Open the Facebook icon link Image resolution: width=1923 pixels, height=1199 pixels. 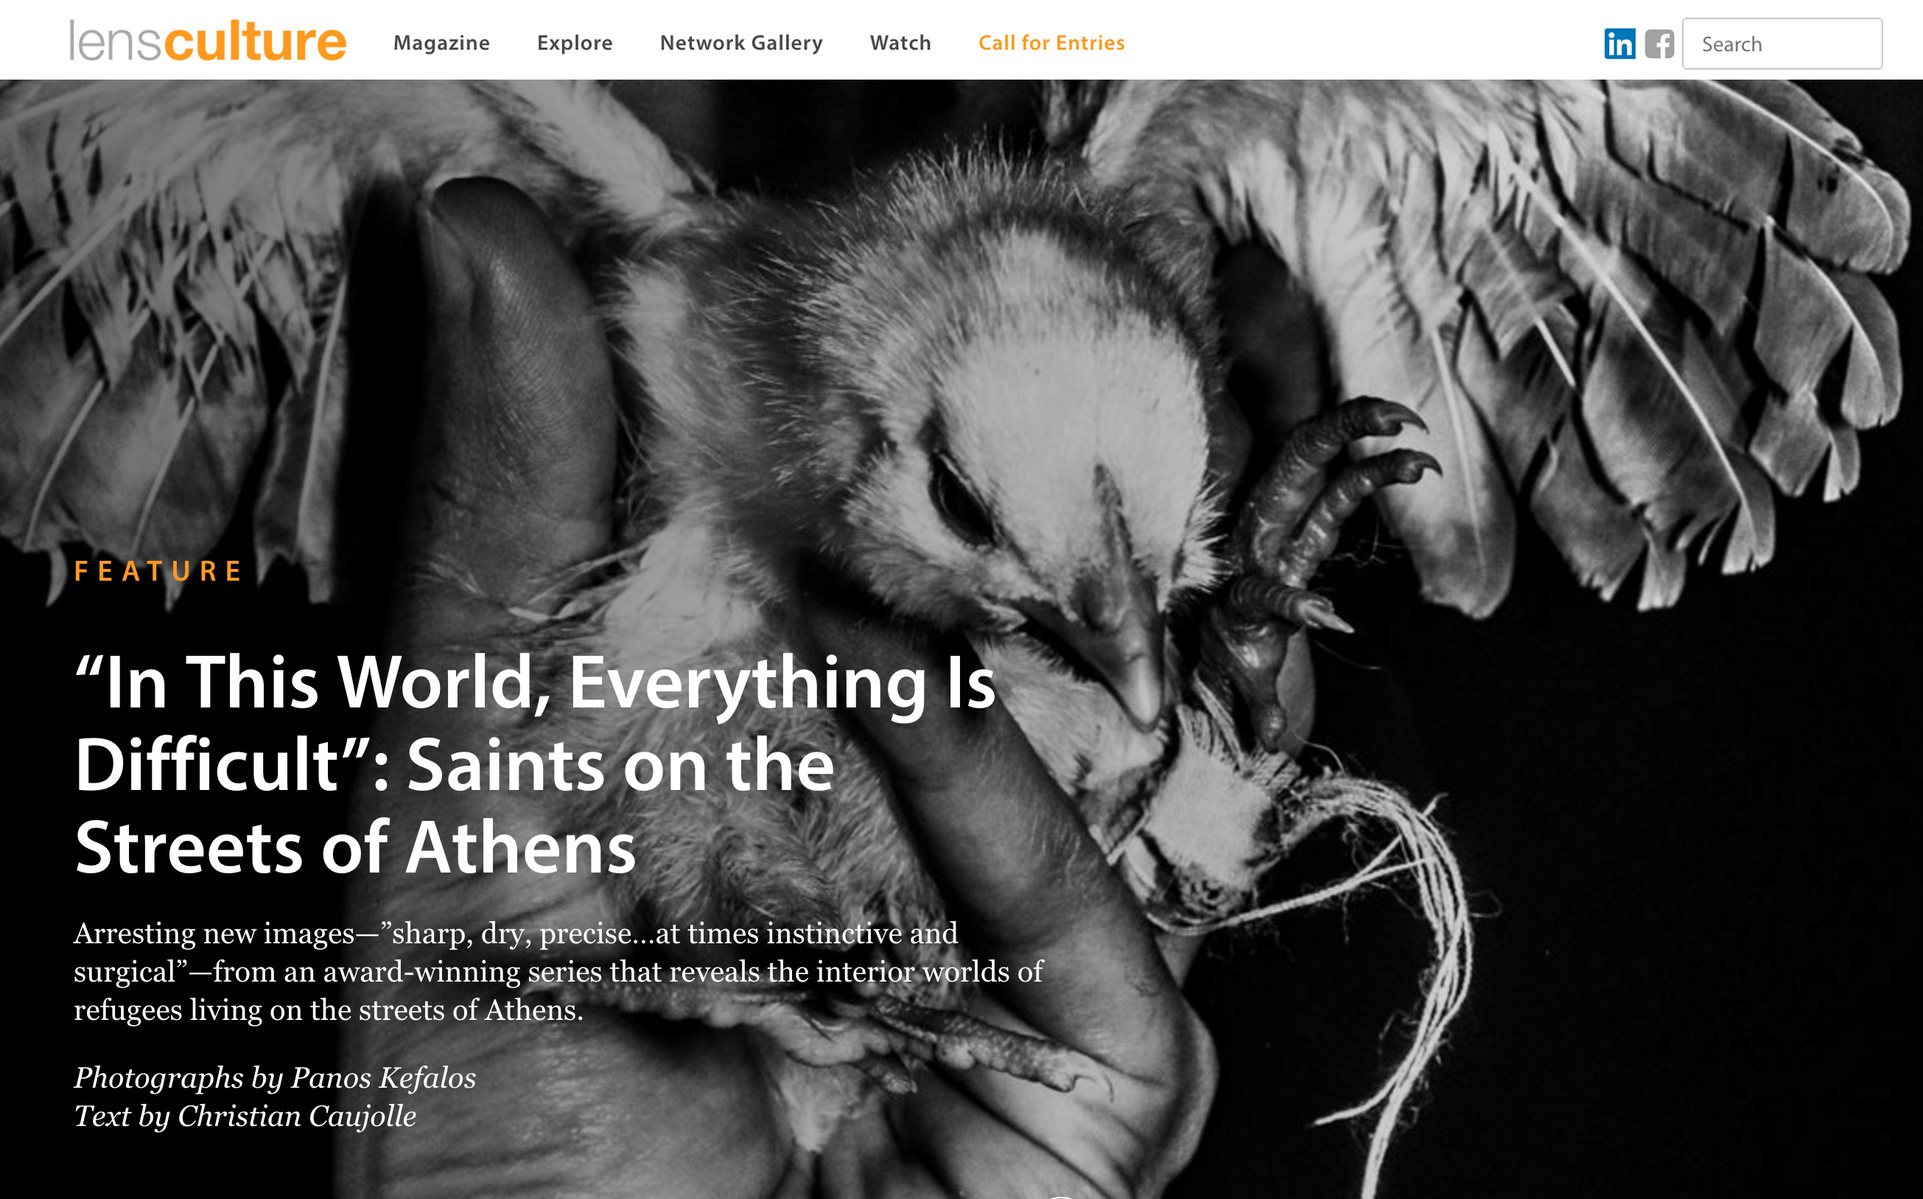click(1659, 44)
